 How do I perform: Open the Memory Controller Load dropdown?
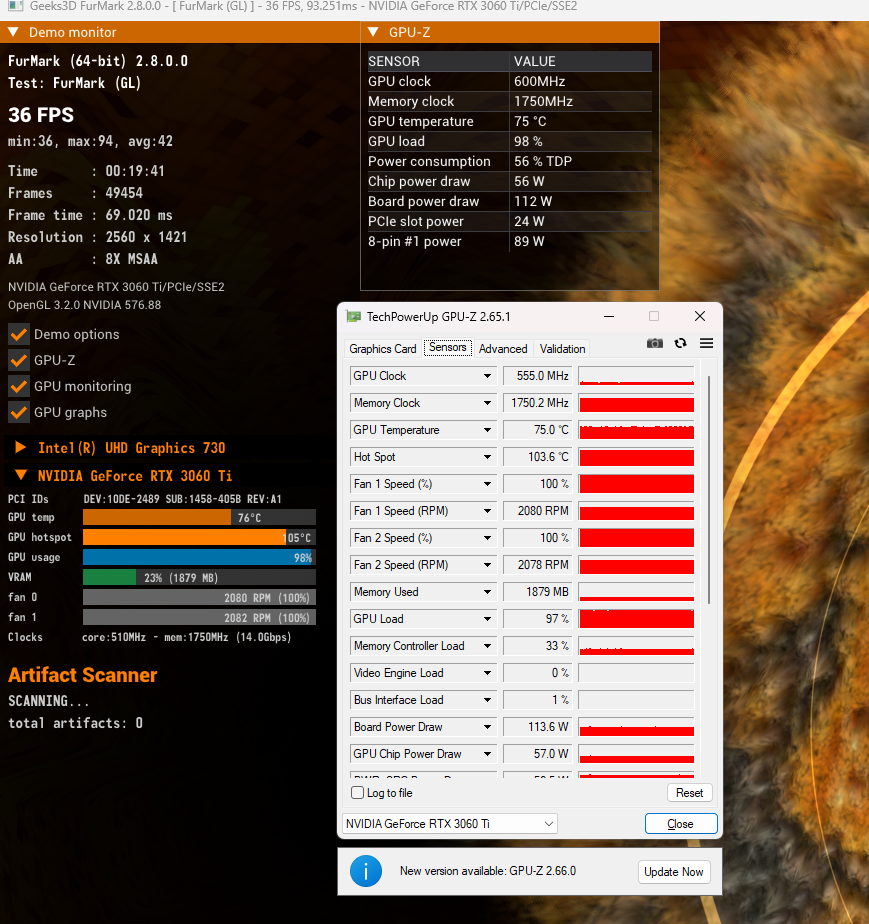coord(487,646)
